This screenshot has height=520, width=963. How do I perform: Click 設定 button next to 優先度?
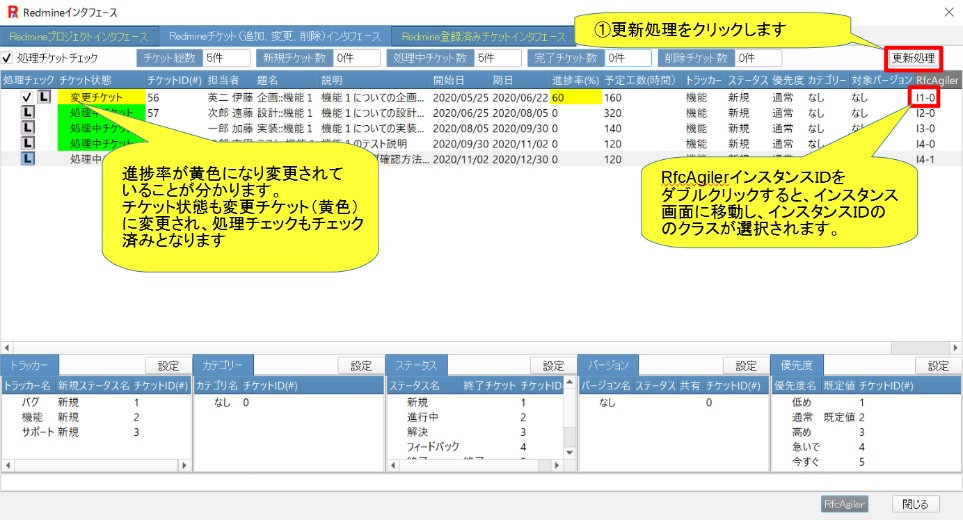tap(938, 366)
